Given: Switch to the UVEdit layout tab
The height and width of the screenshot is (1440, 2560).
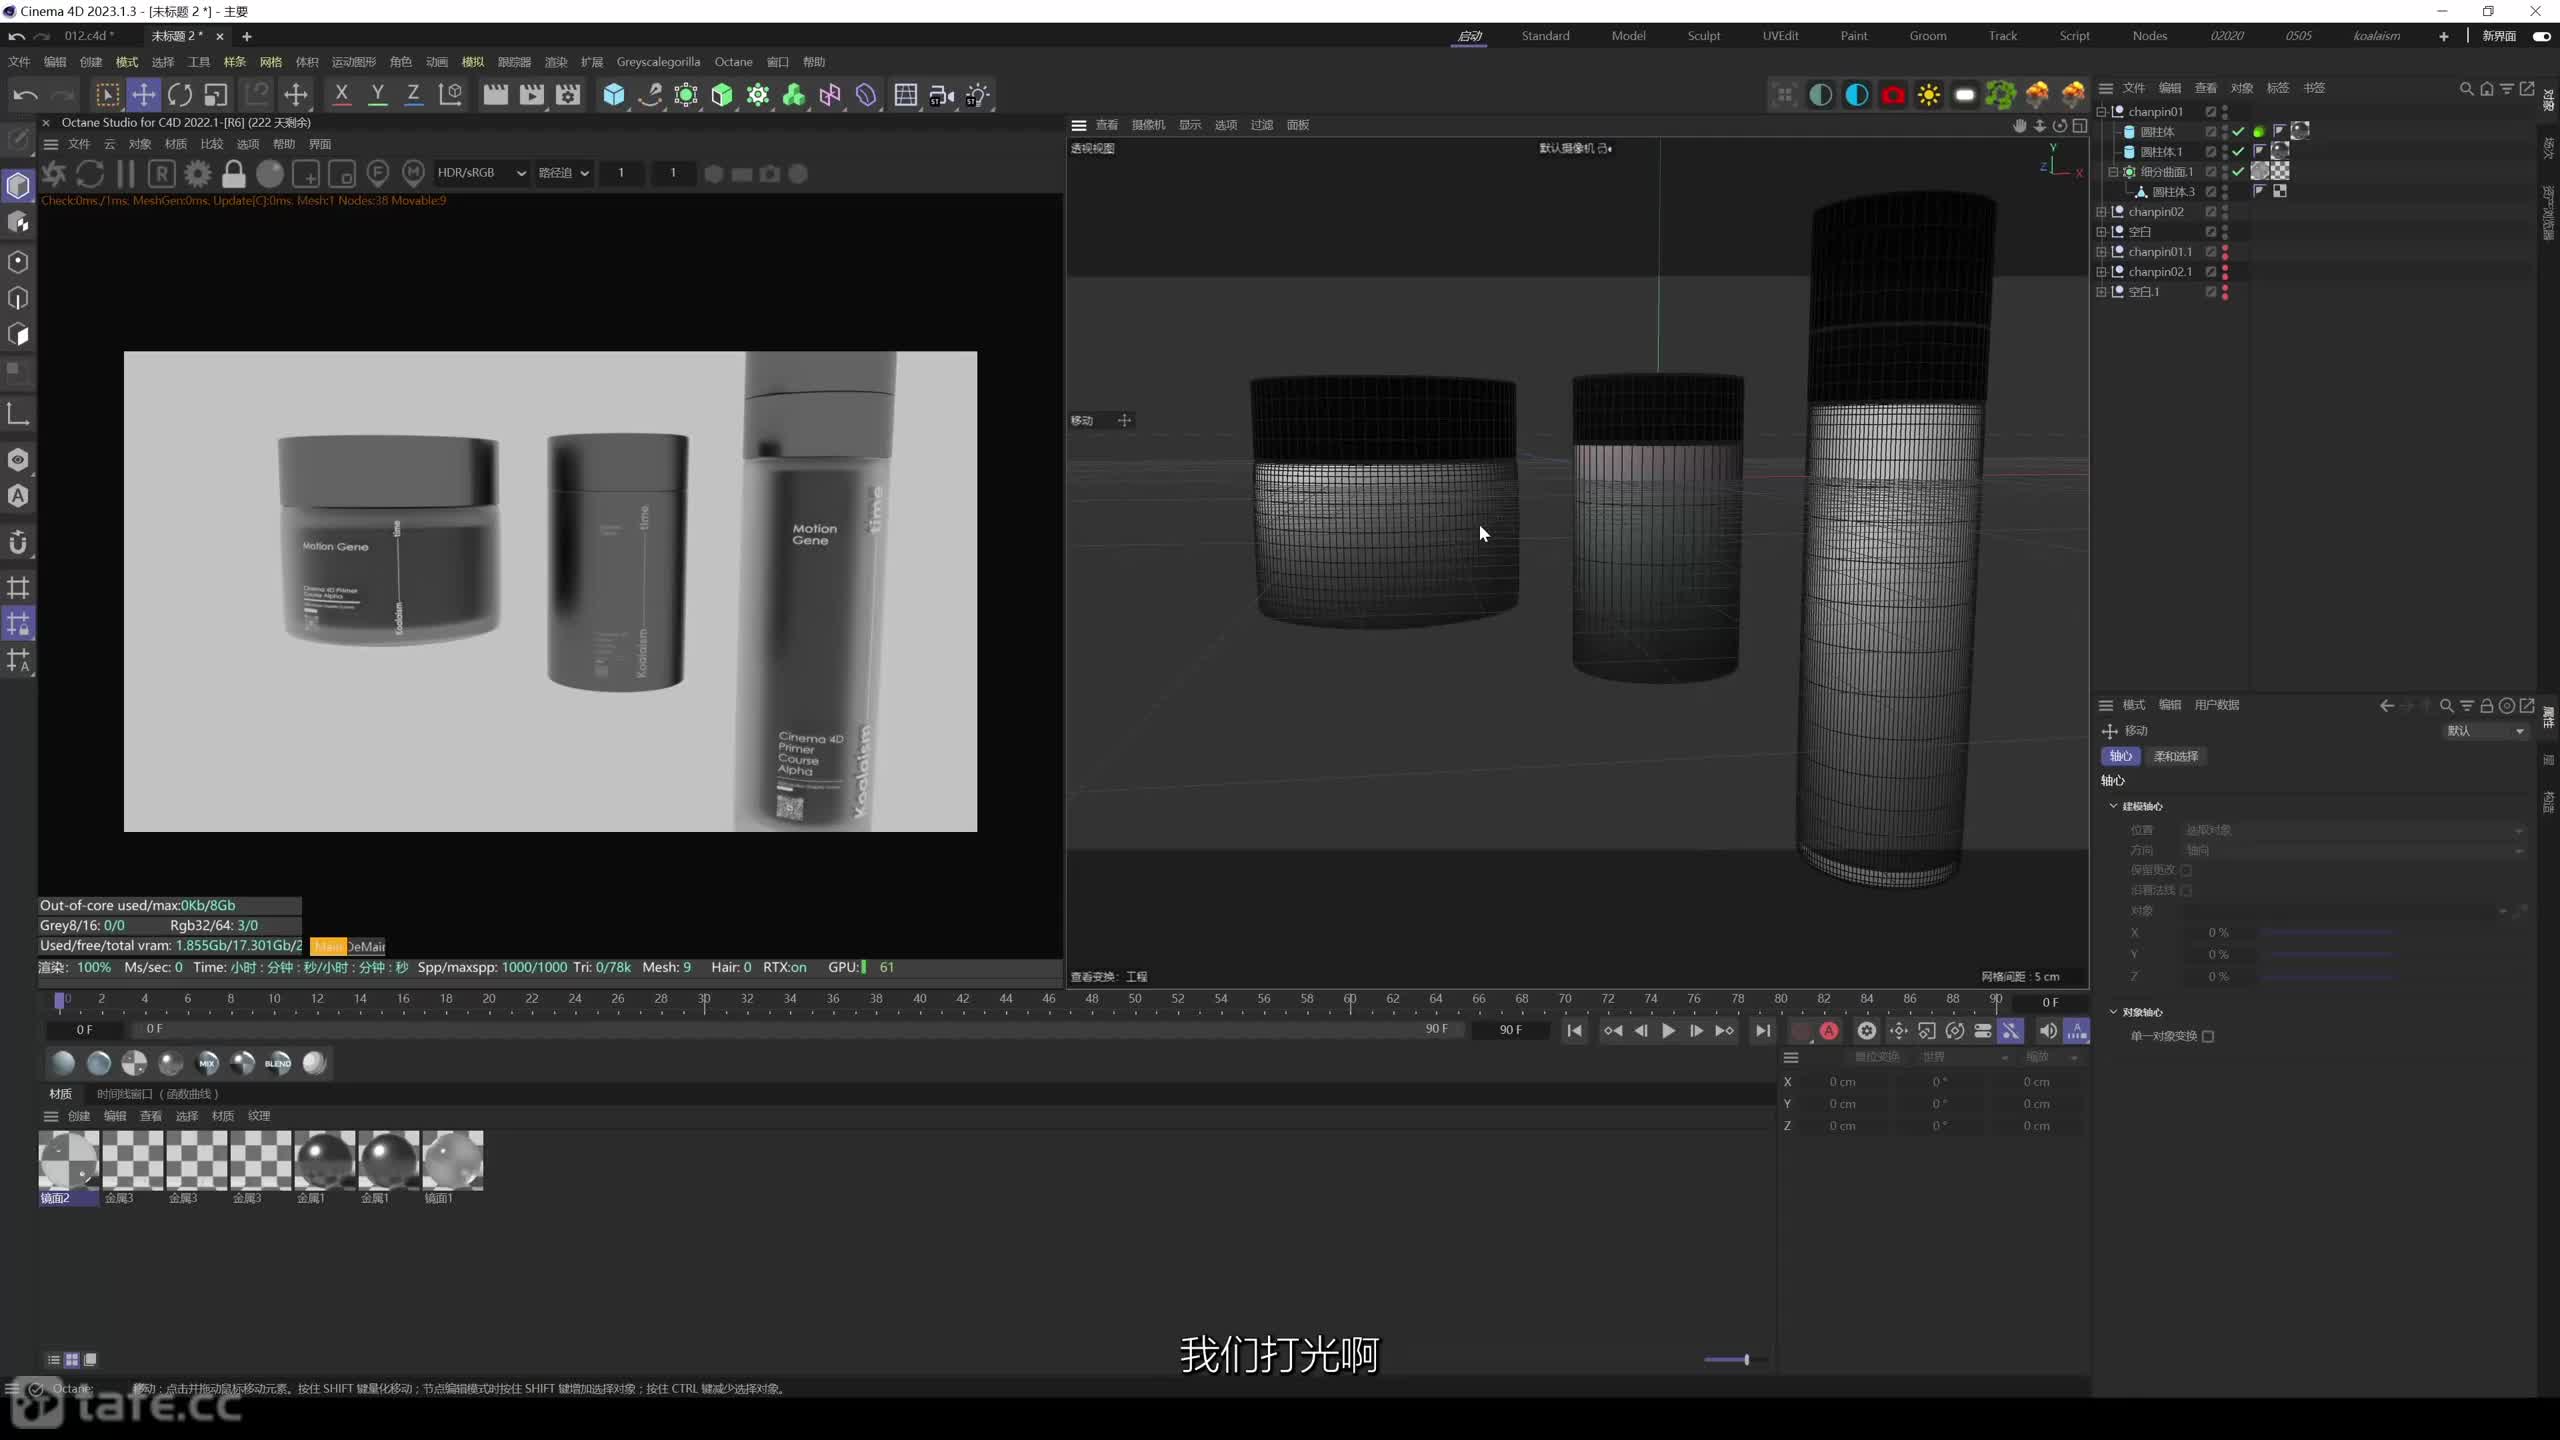Looking at the screenshot, I should (1780, 36).
